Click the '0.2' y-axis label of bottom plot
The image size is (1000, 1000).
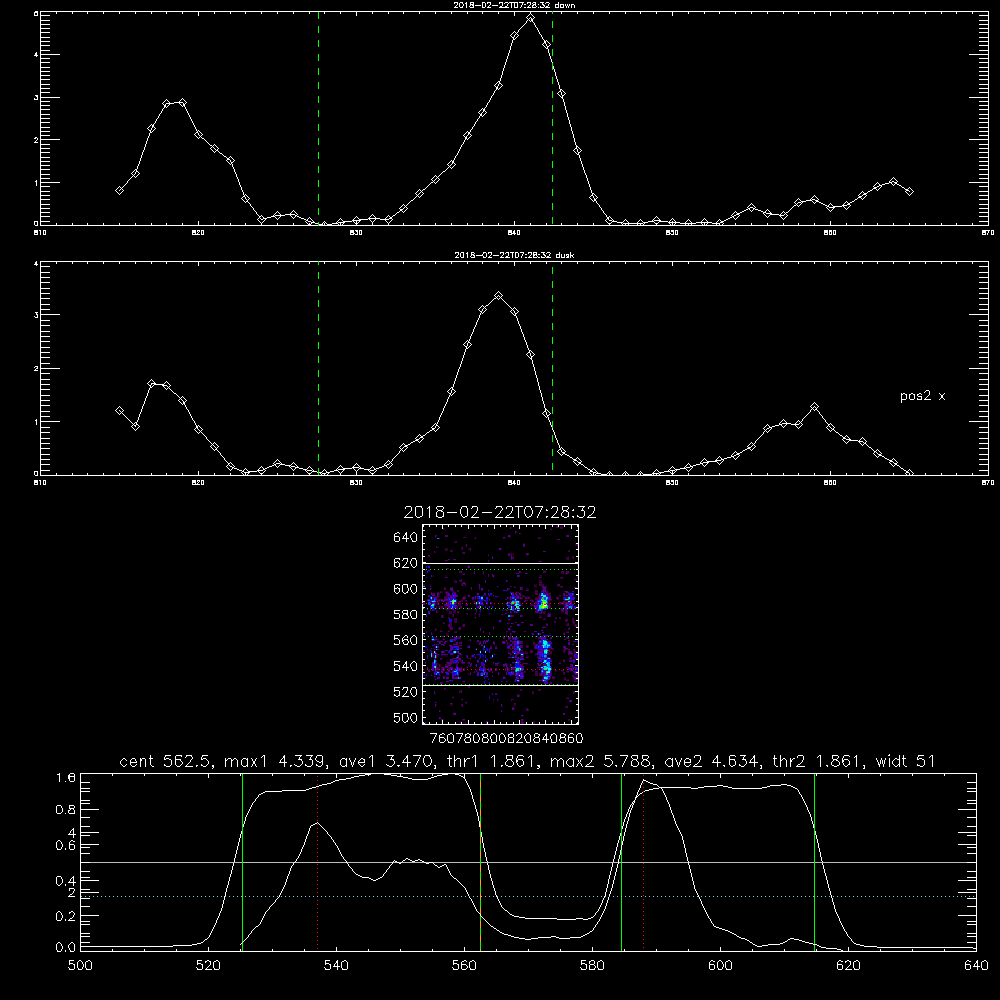point(66,916)
